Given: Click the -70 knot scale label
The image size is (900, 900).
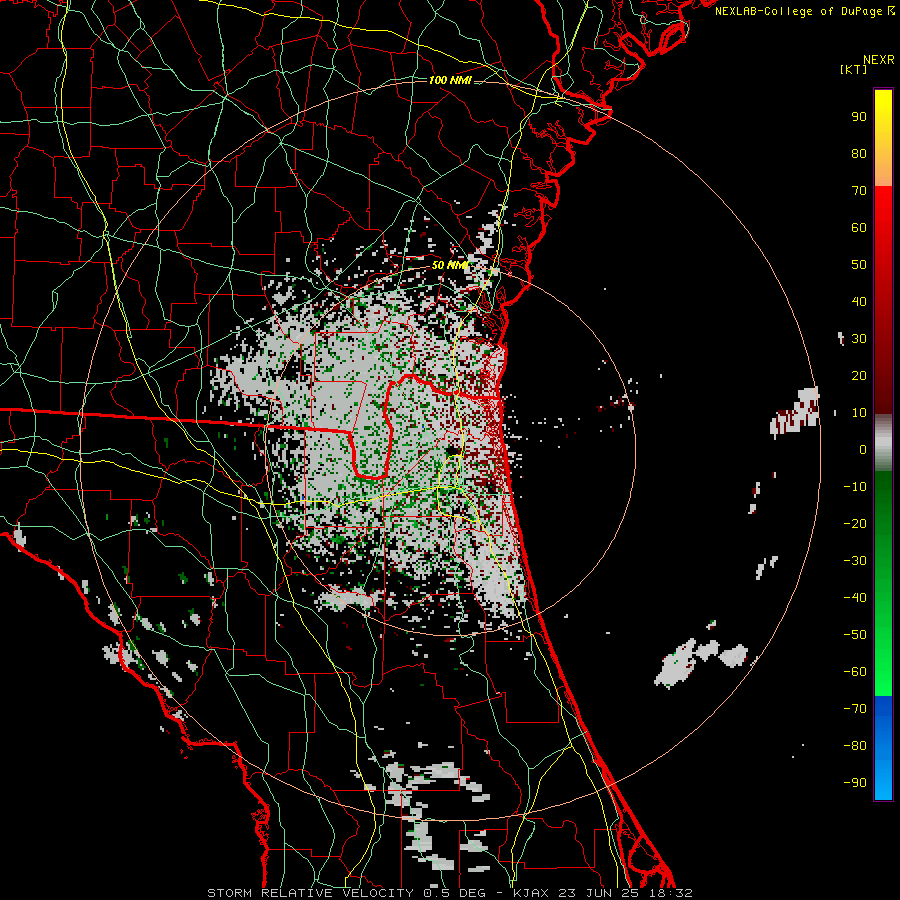Looking at the screenshot, I should tap(855, 709).
